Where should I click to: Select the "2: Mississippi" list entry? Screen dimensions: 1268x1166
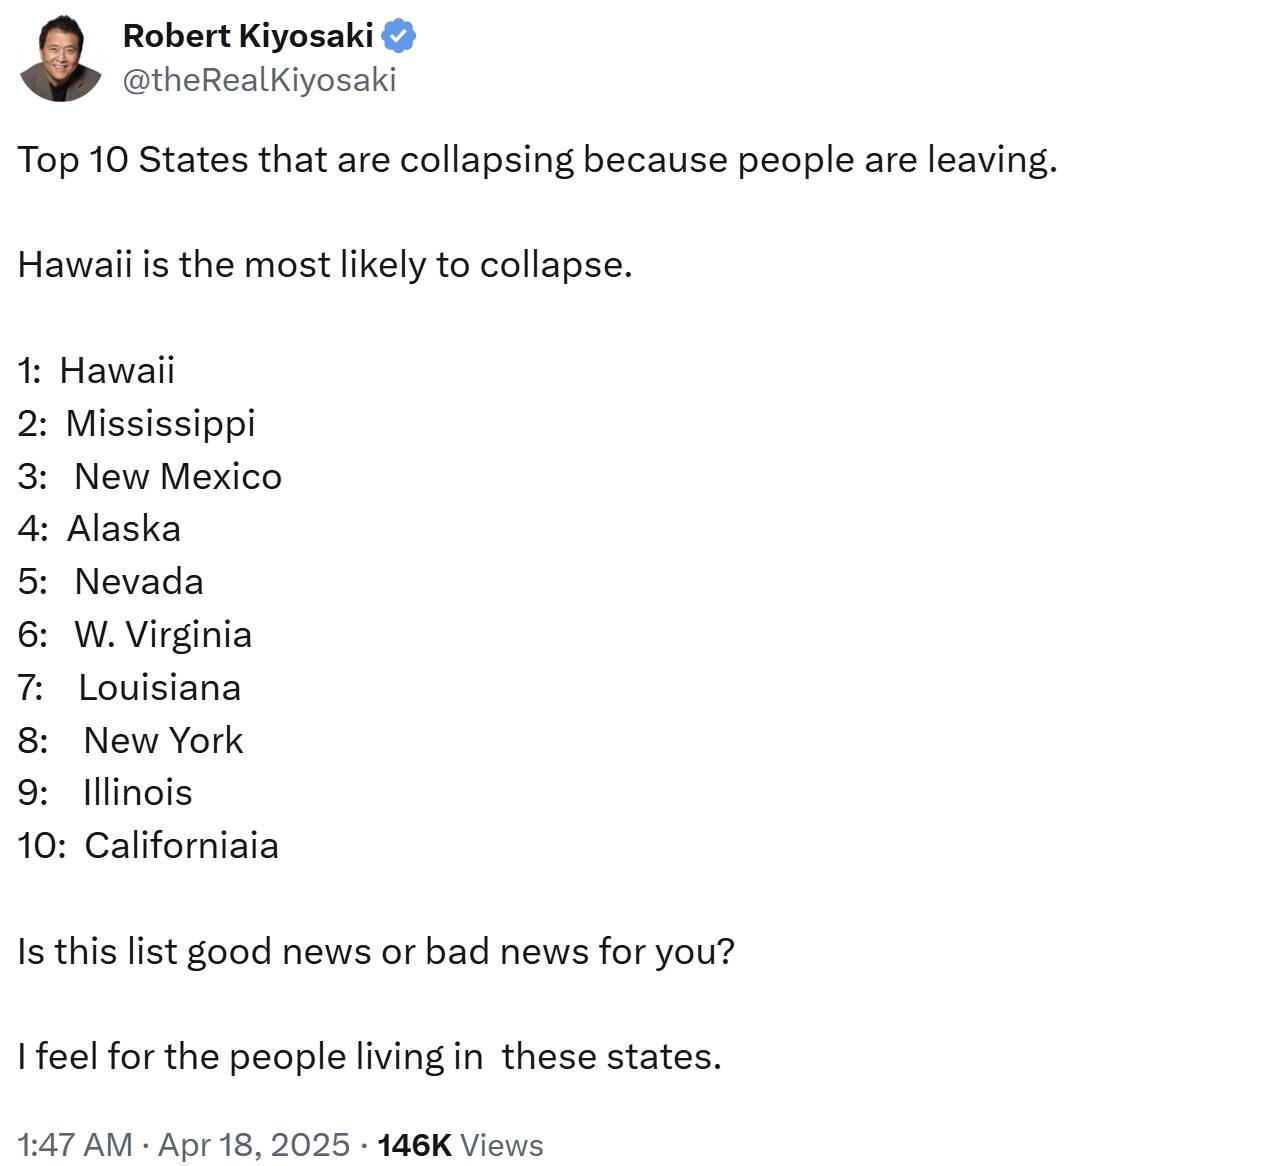[x=136, y=423]
